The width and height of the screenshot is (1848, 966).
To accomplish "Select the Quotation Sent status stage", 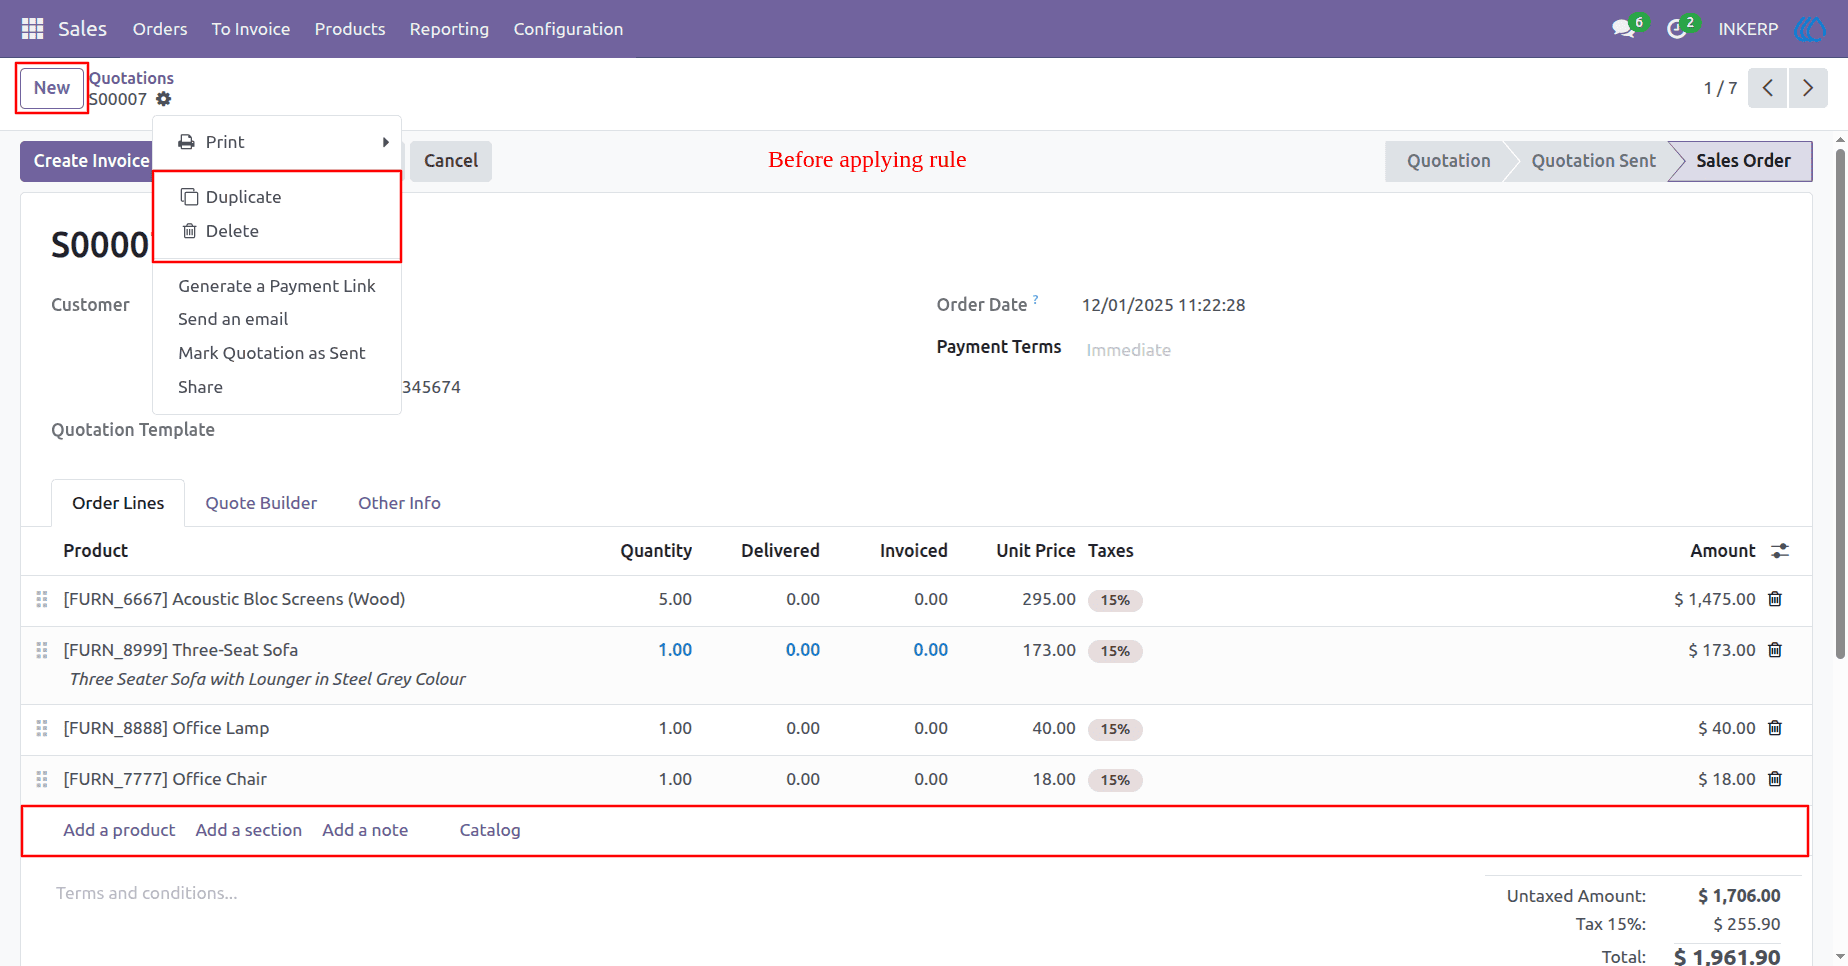I will (1593, 161).
